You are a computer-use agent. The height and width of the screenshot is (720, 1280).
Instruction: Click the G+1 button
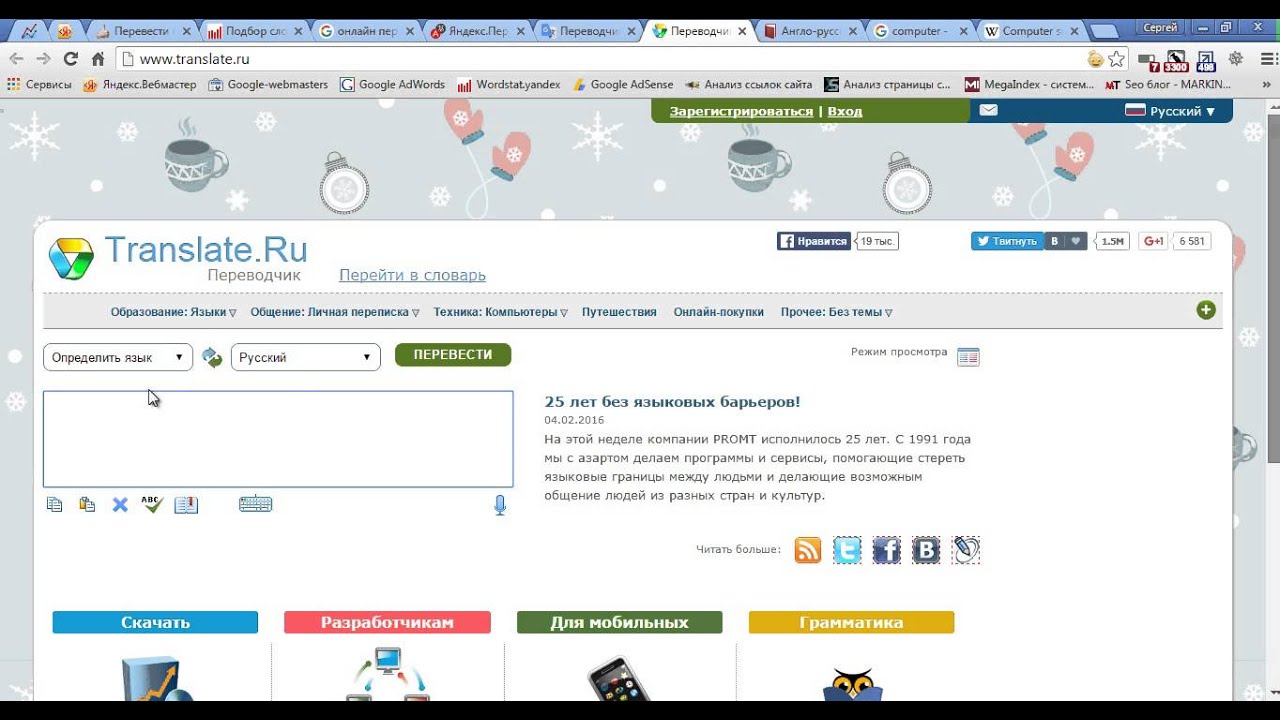tap(1153, 241)
